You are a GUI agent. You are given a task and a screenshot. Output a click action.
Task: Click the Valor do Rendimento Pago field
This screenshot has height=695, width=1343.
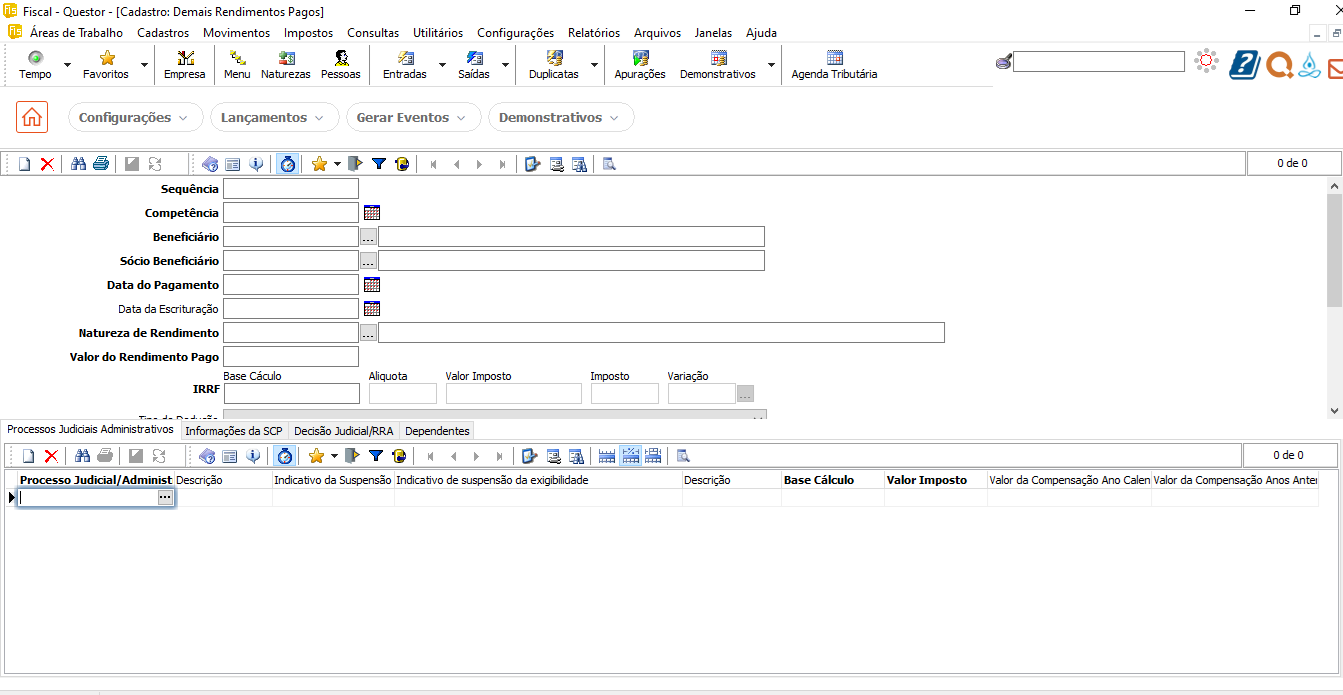coord(290,357)
